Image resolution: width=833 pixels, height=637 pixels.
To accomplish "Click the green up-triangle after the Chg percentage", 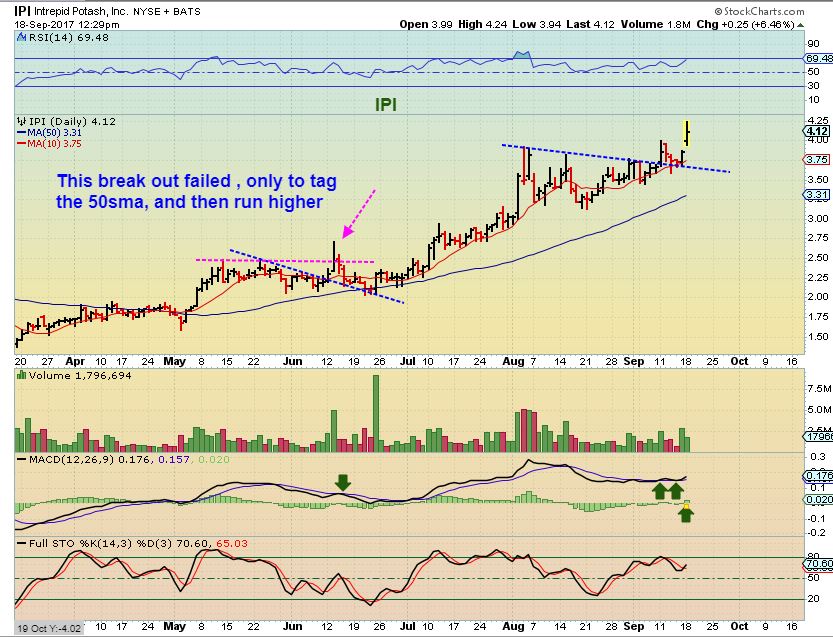I will click(800, 25).
